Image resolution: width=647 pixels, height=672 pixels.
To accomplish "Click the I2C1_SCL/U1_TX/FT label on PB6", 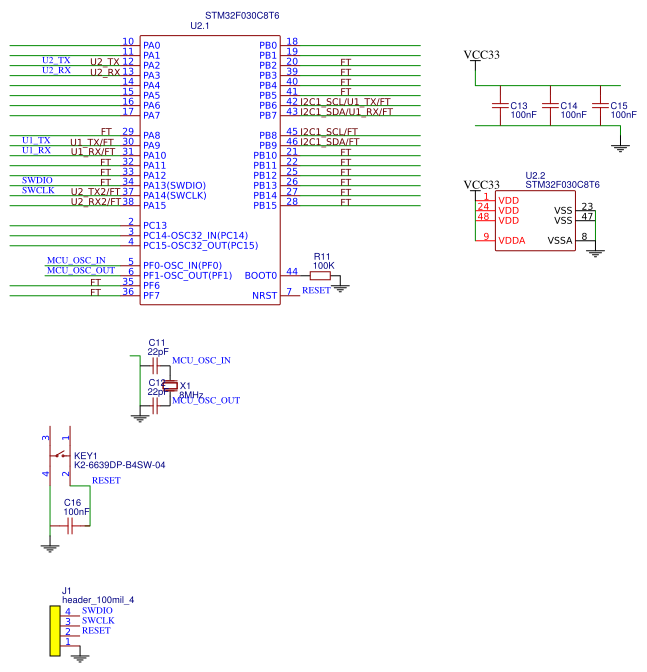I will [x=345, y=102].
